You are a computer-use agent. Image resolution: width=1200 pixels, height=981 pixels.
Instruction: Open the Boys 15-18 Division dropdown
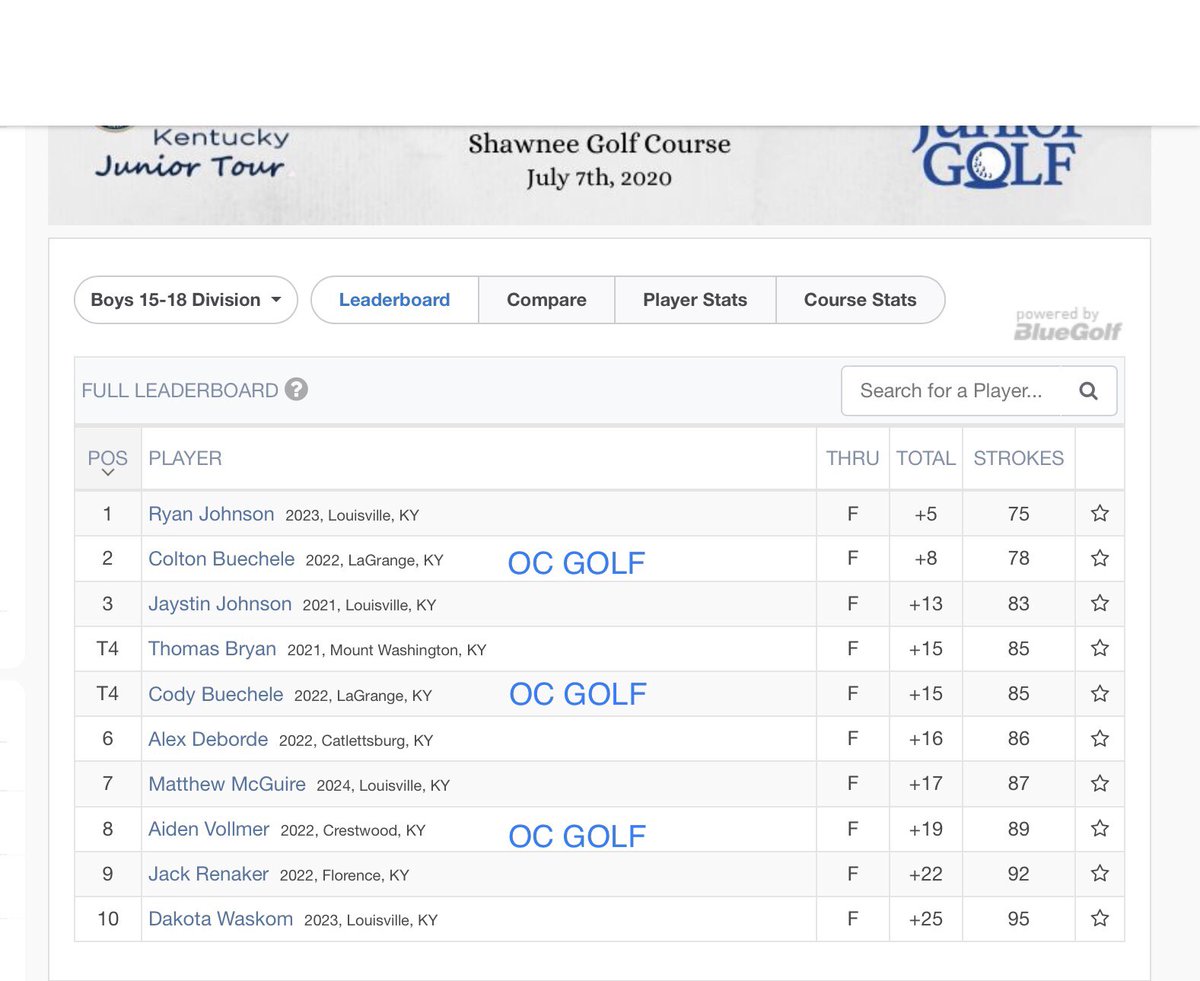185,299
